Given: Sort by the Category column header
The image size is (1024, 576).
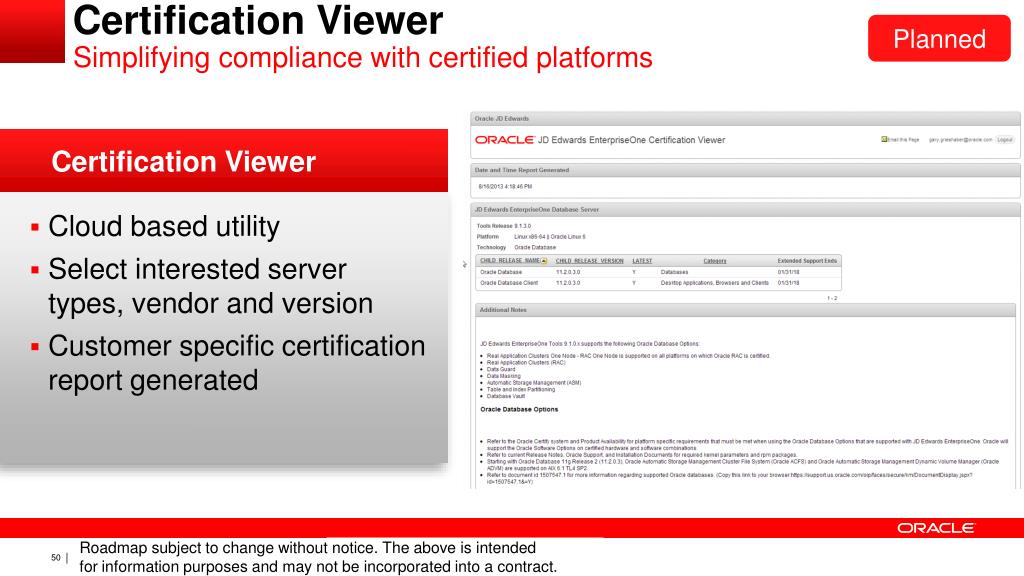Looking at the screenshot, I should pos(715,261).
